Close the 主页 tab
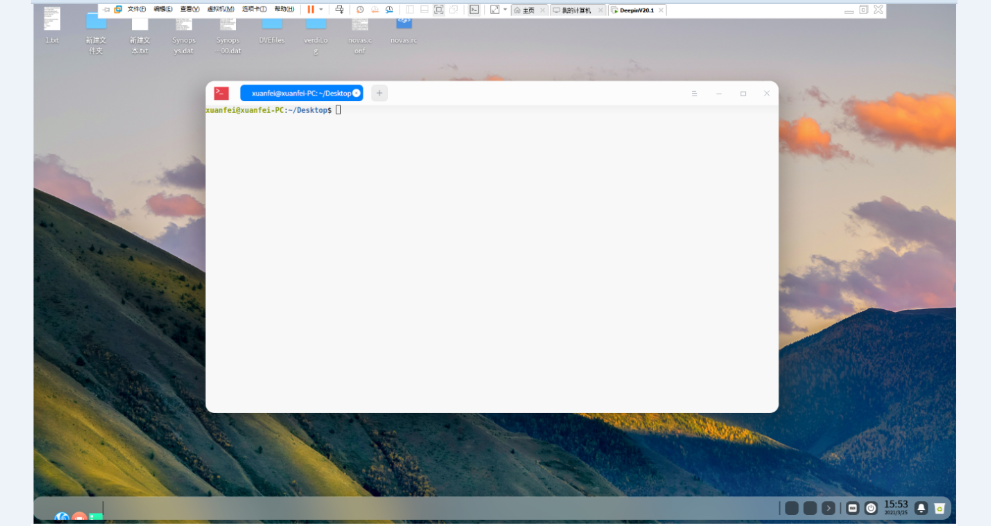The height and width of the screenshot is (526, 991). tap(542, 10)
